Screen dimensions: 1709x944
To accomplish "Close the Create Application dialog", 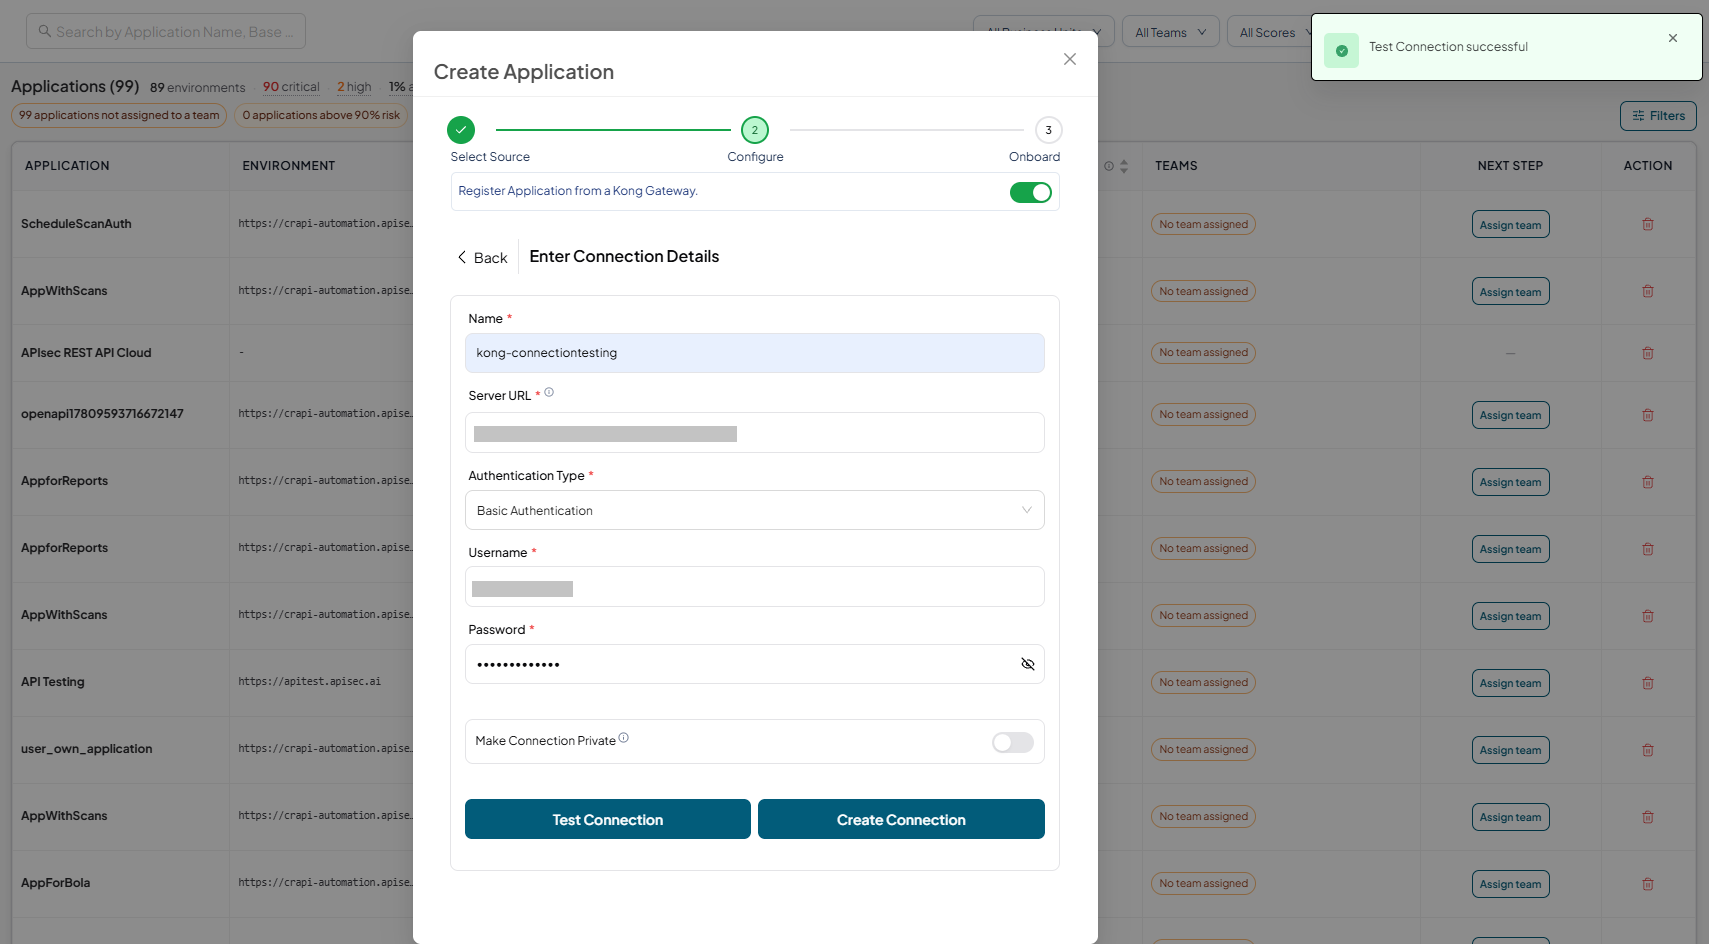I will pyautogui.click(x=1070, y=59).
